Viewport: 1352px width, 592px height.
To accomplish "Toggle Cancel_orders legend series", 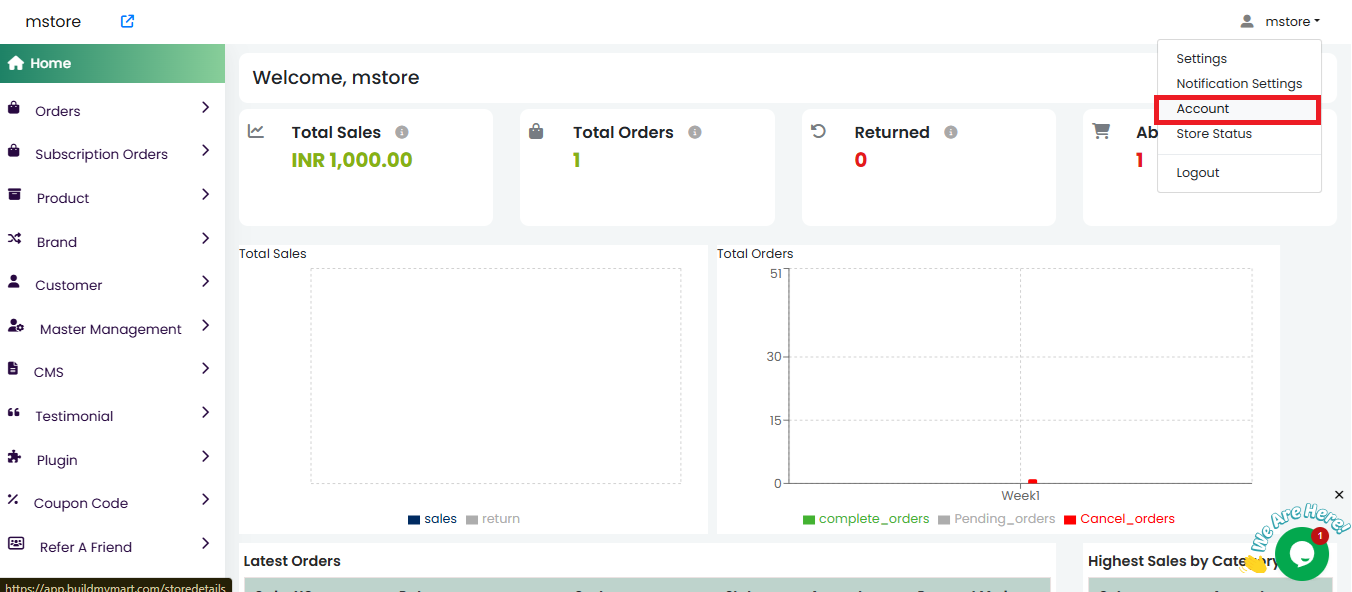I will point(1118,519).
